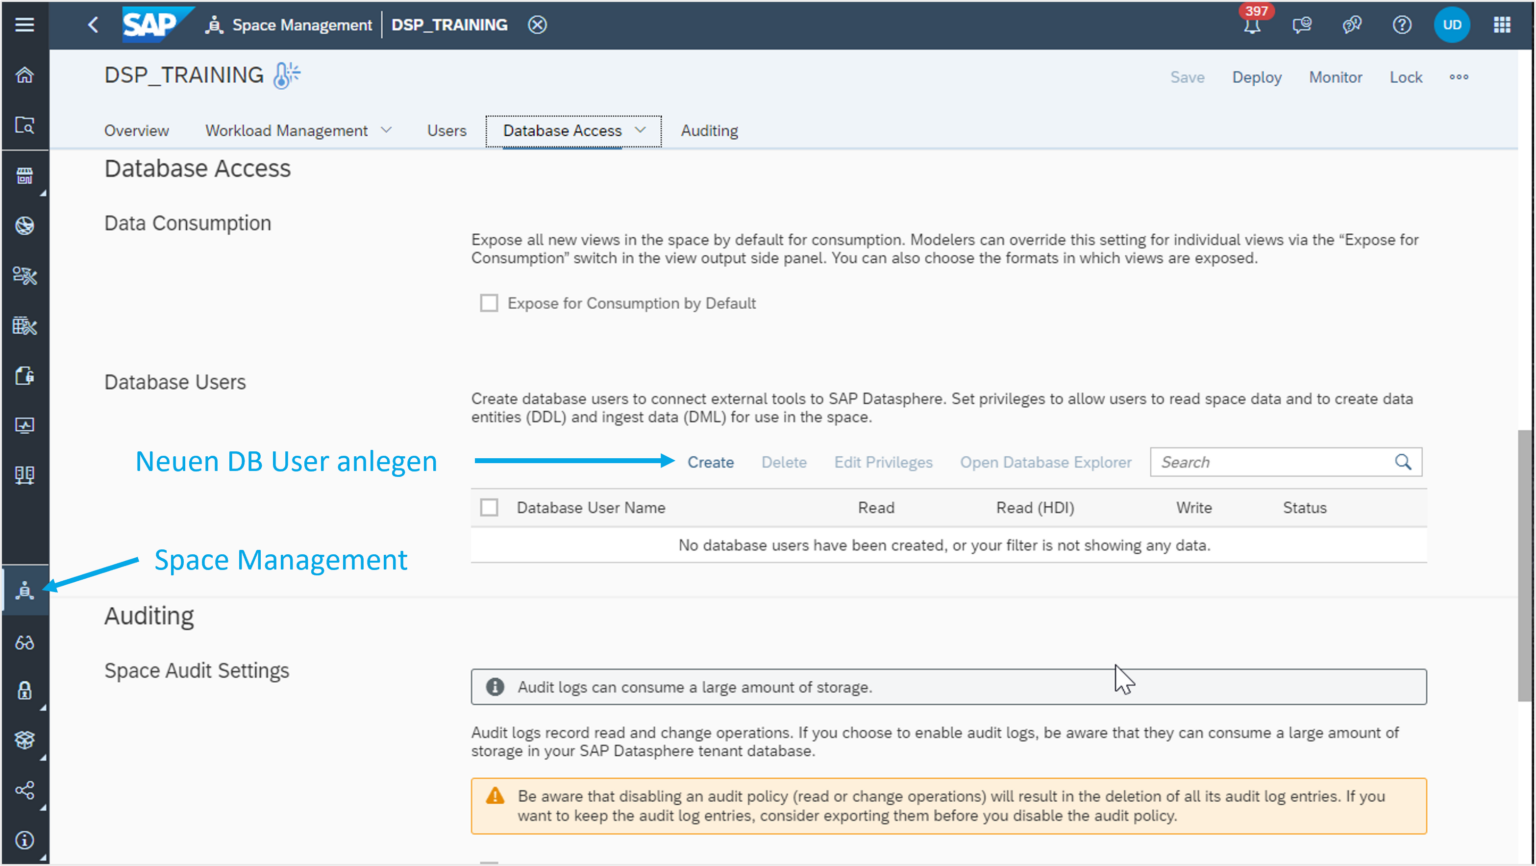Click the Create database user button
The height and width of the screenshot is (866, 1536).
710,461
